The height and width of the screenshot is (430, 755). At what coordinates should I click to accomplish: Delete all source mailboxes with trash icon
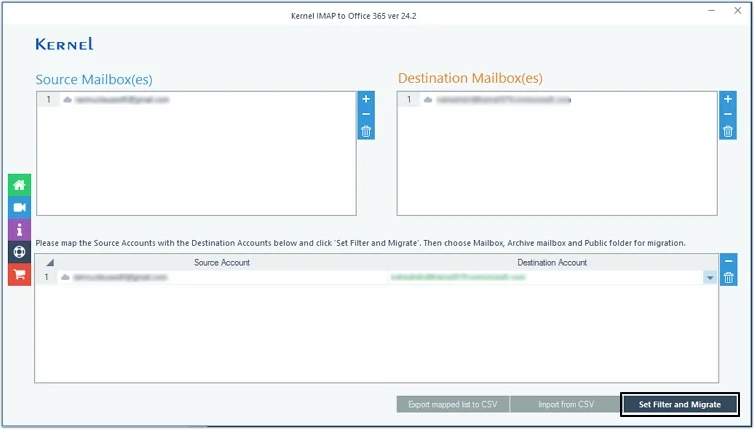coord(366,131)
